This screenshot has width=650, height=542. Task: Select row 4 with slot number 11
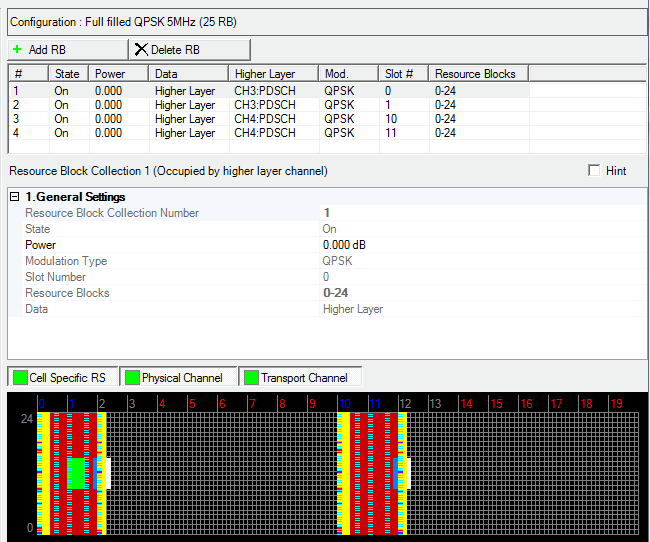click(200, 133)
